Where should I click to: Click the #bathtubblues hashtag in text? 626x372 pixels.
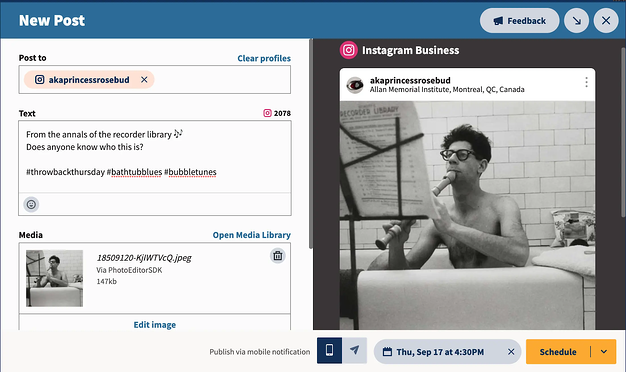coord(134,172)
